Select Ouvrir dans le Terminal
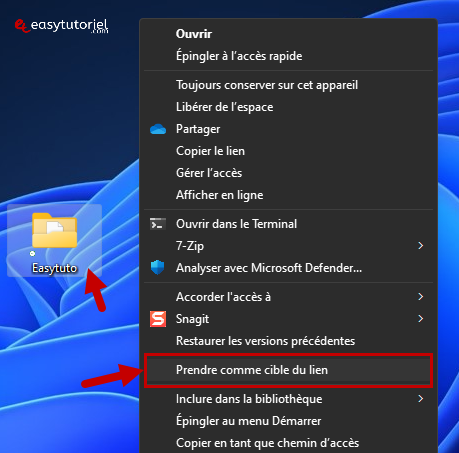This screenshot has height=453, width=459. coord(288,224)
